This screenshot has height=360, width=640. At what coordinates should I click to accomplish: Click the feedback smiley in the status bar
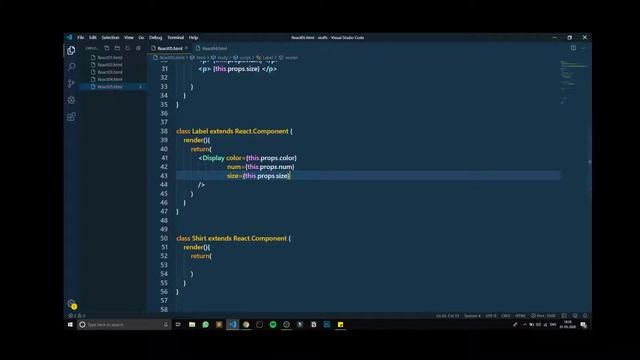tap(575, 316)
